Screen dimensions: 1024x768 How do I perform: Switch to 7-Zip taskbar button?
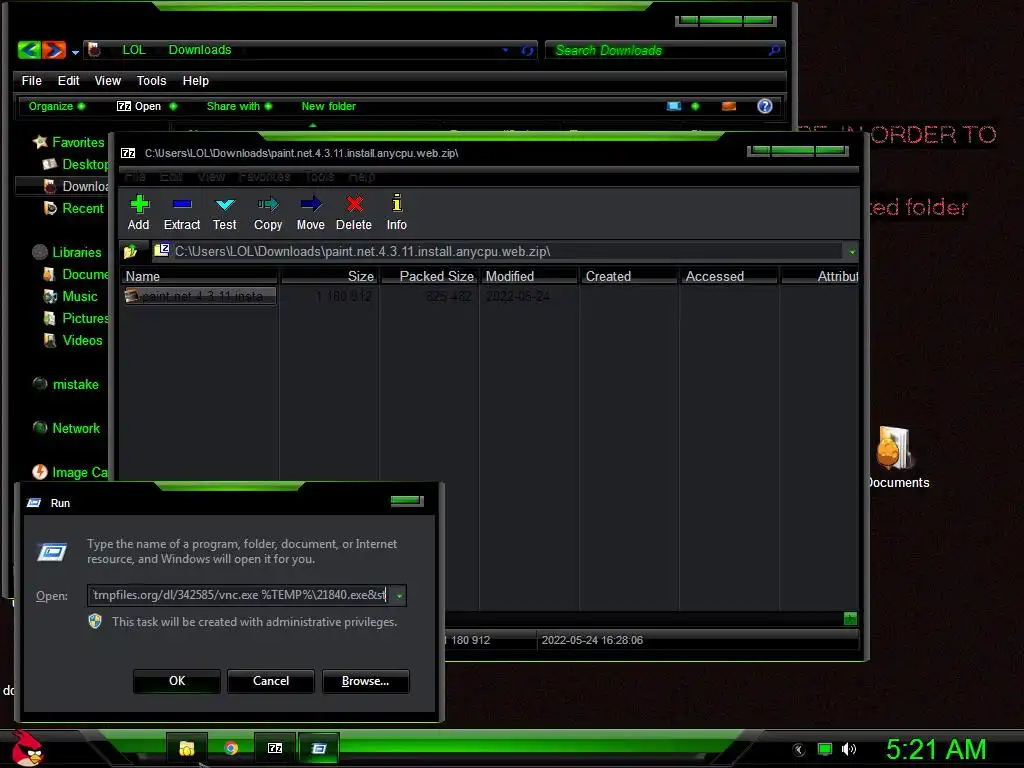pos(275,748)
